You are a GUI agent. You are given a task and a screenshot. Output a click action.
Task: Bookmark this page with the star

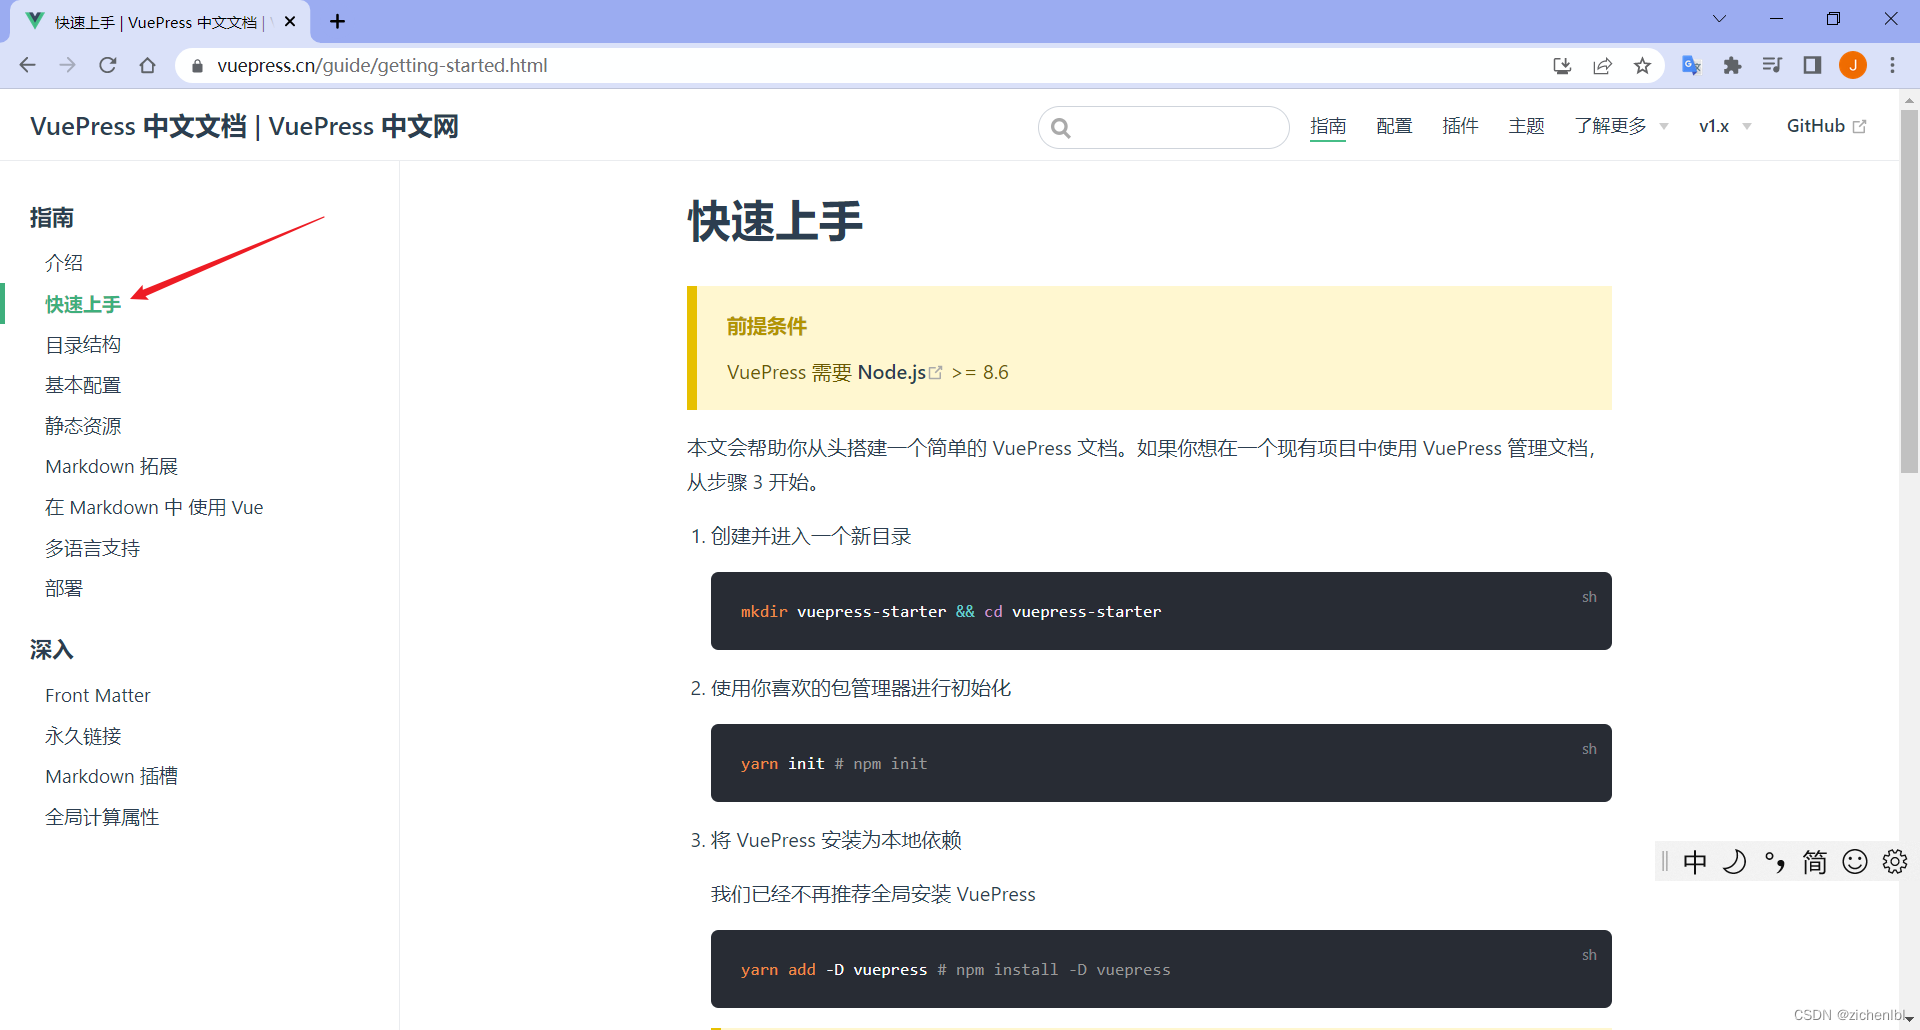[x=1642, y=65]
